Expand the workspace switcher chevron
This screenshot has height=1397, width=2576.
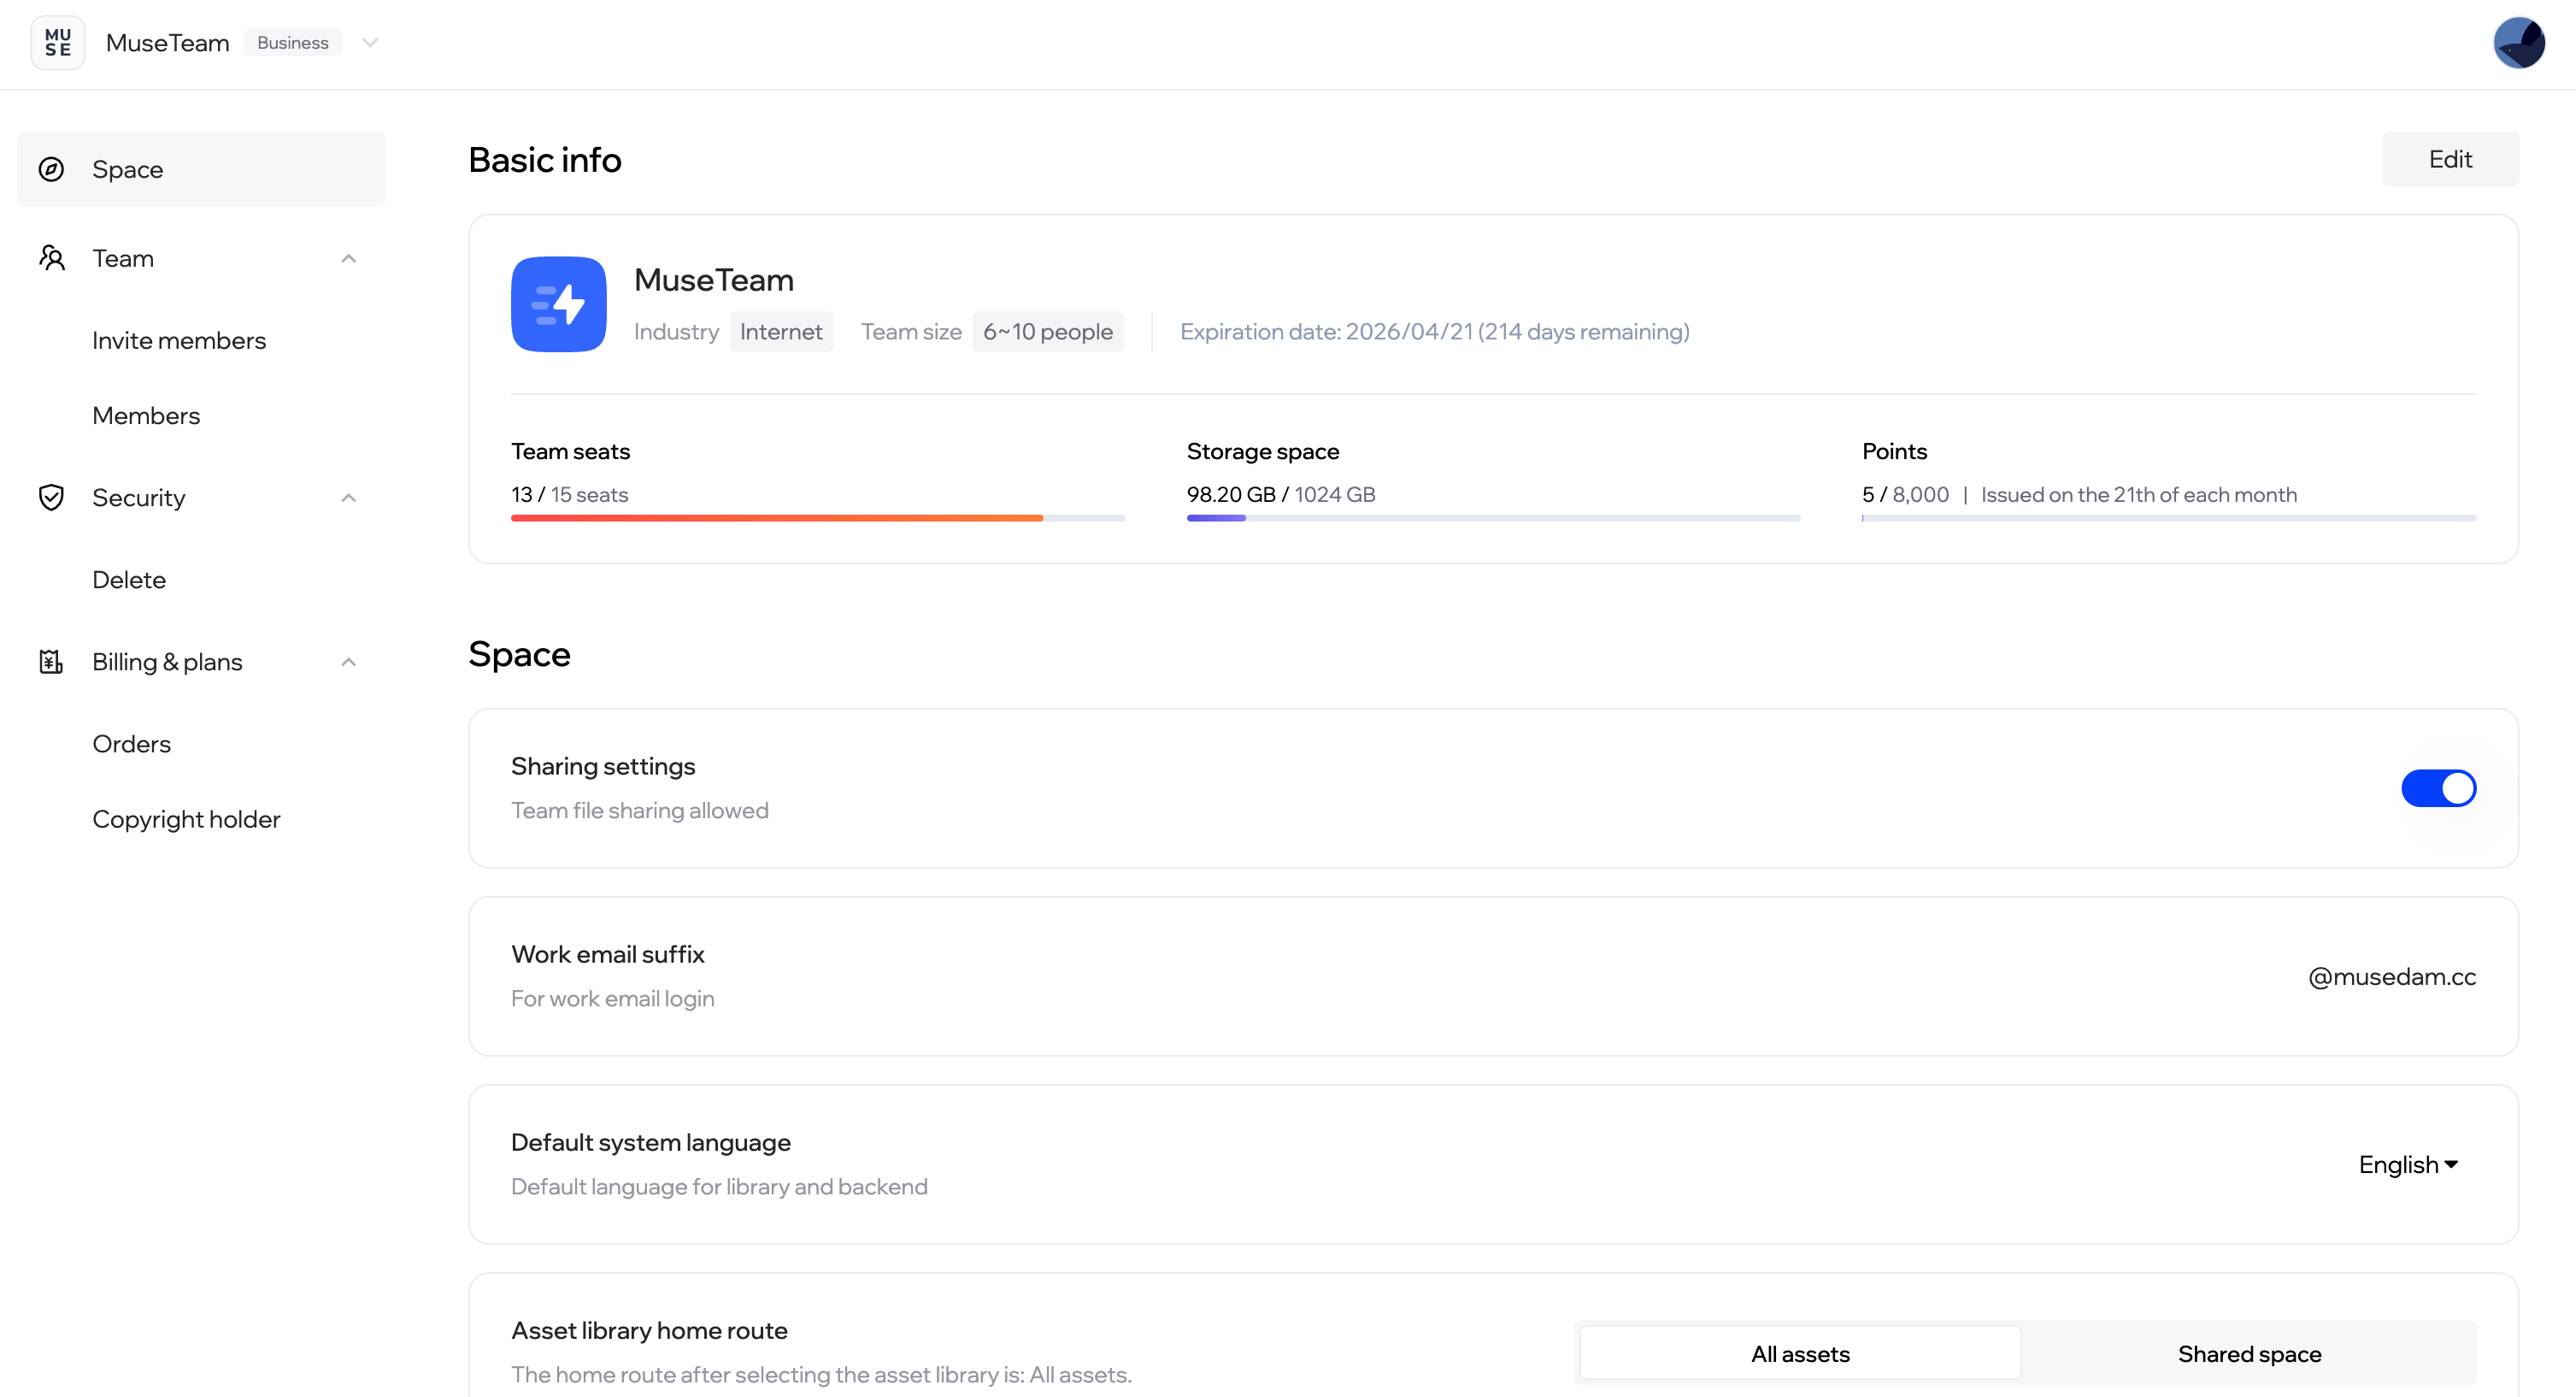[x=369, y=42]
